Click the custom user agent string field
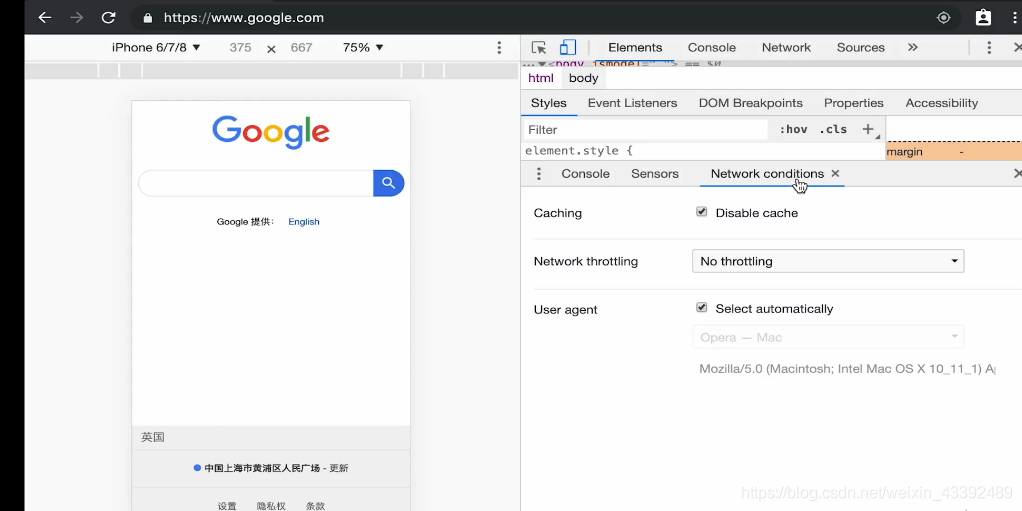 (x=847, y=369)
